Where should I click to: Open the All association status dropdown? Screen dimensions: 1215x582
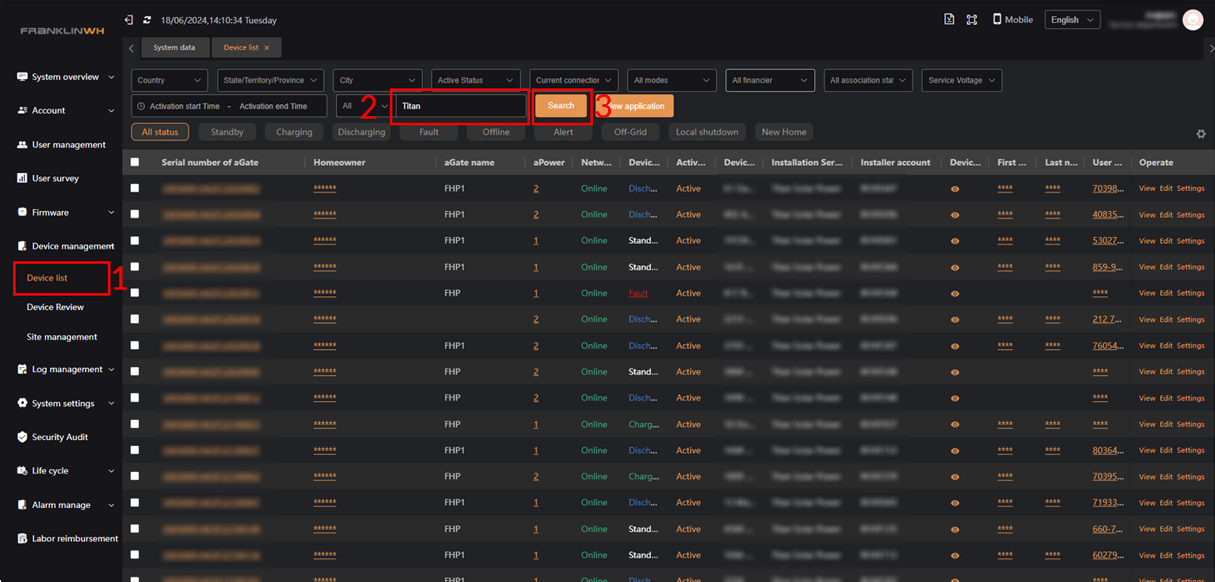click(868, 80)
